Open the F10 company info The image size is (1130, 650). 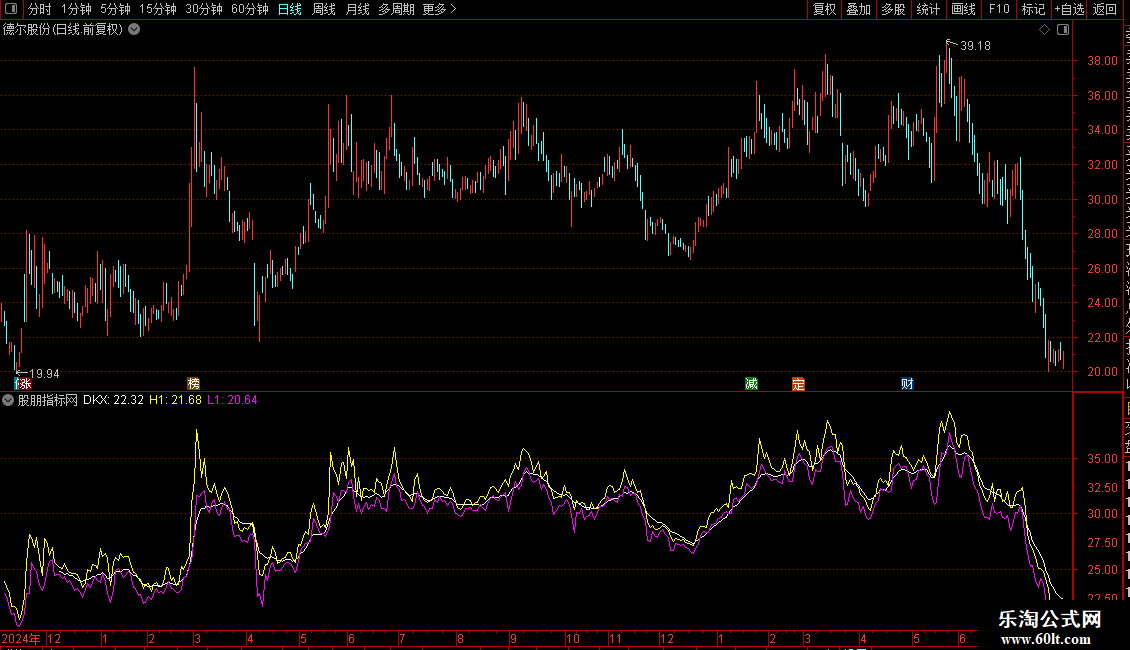(x=999, y=9)
